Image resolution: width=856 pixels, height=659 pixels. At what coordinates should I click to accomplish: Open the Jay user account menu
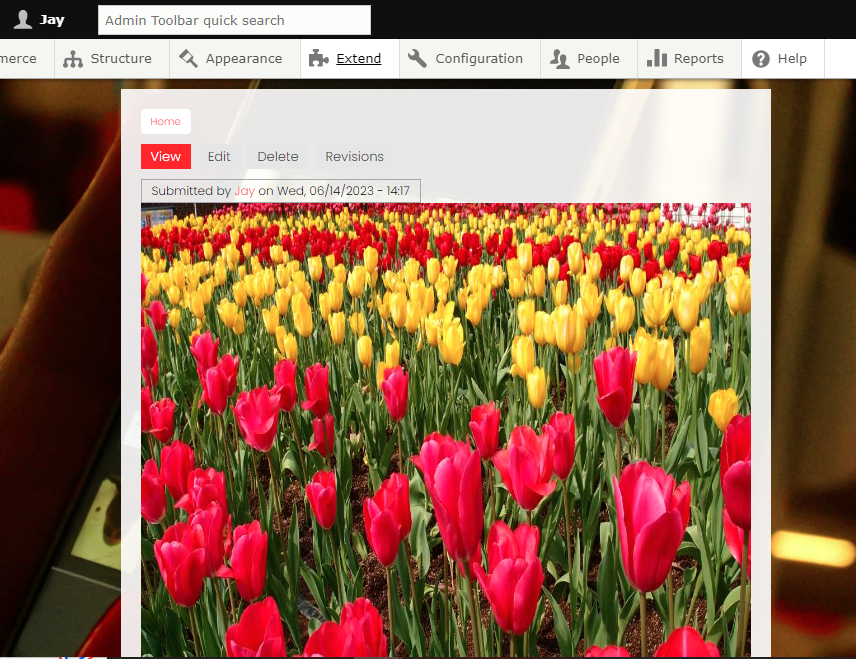coord(40,20)
